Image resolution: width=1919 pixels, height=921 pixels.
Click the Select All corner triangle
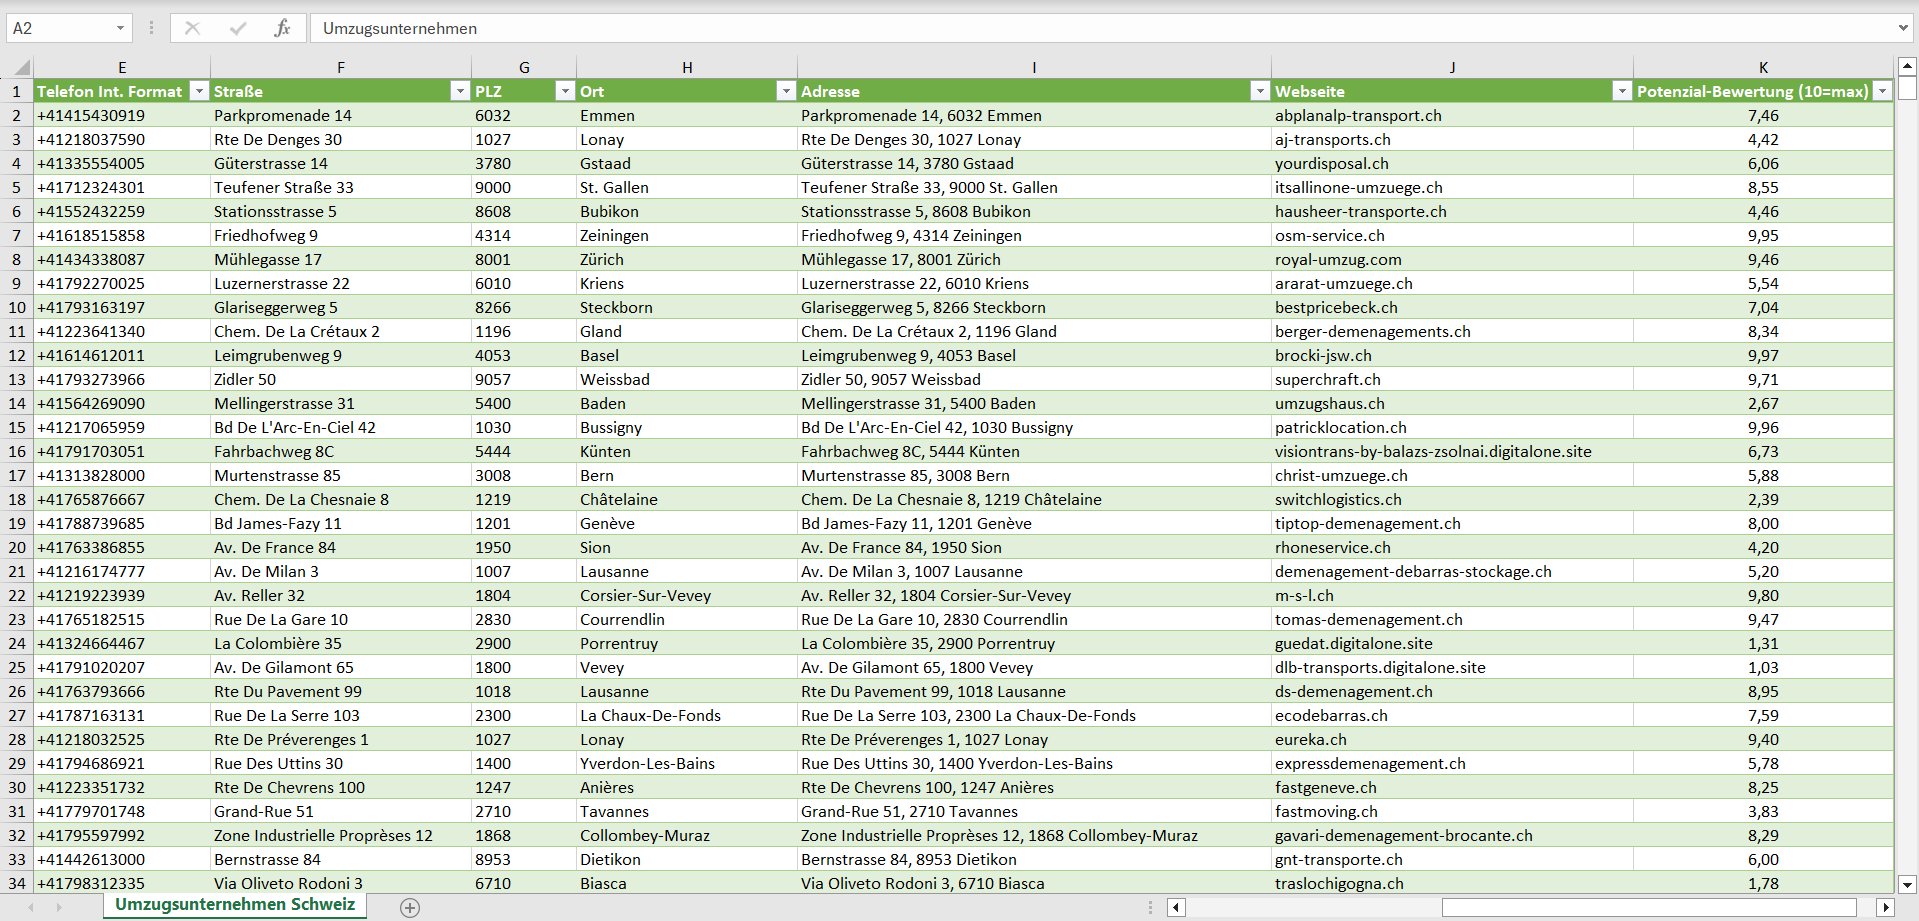tap(21, 68)
